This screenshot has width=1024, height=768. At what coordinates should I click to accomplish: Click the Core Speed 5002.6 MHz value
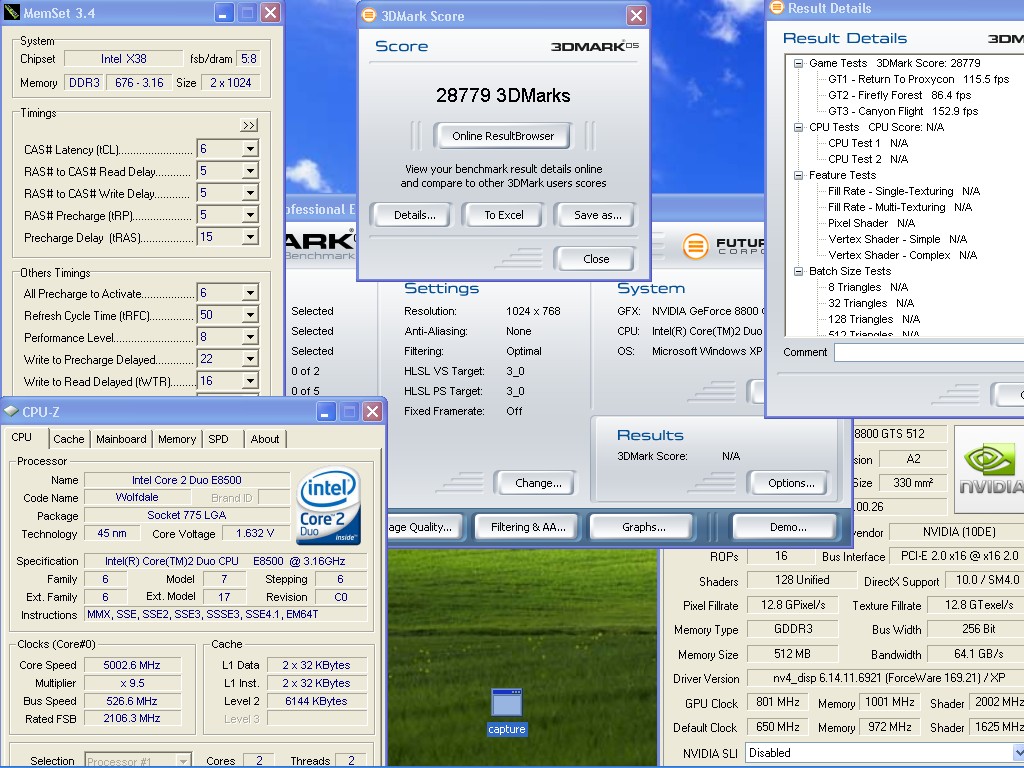click(x=131, y=665)
